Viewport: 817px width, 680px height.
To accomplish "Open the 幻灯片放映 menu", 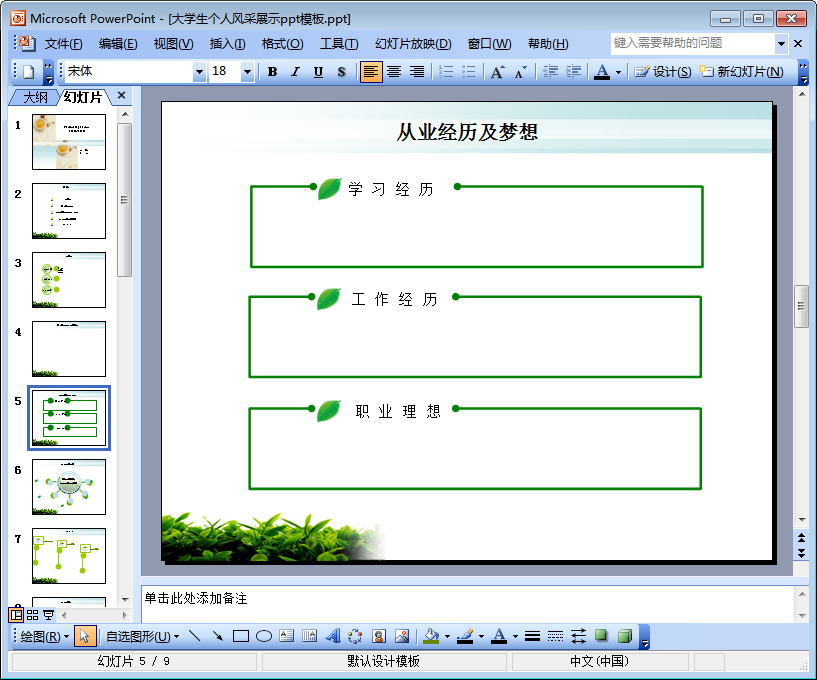I will [413, 44].
